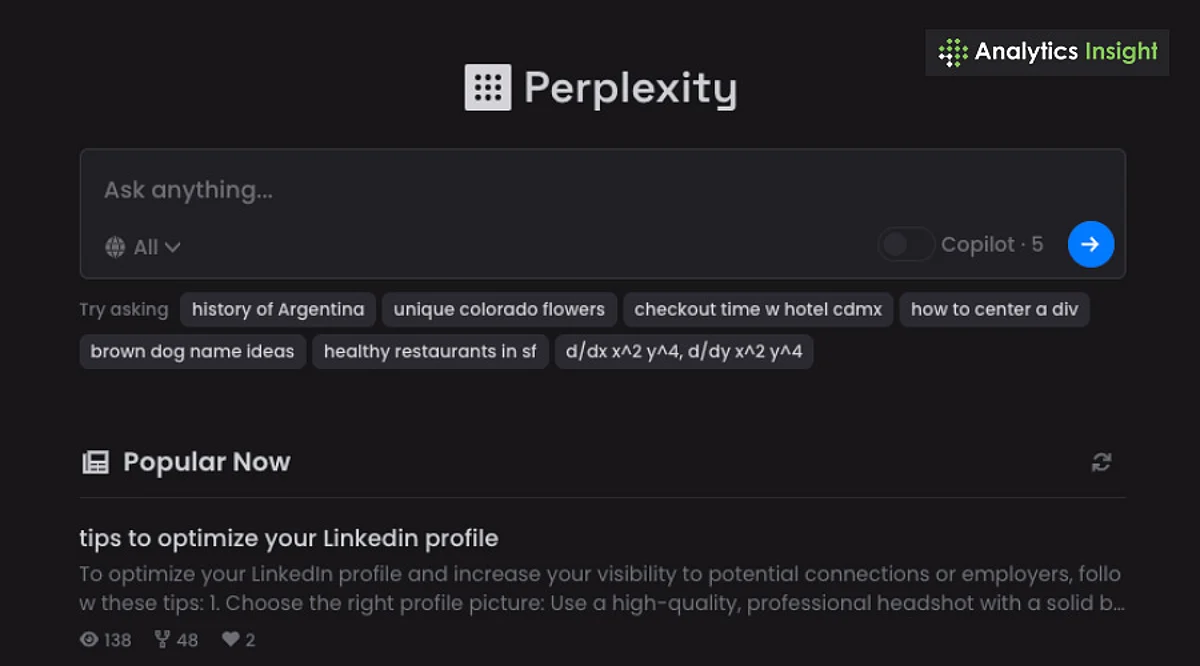
Task: Click the fork icon showing 48
Action: click(162, 639)
